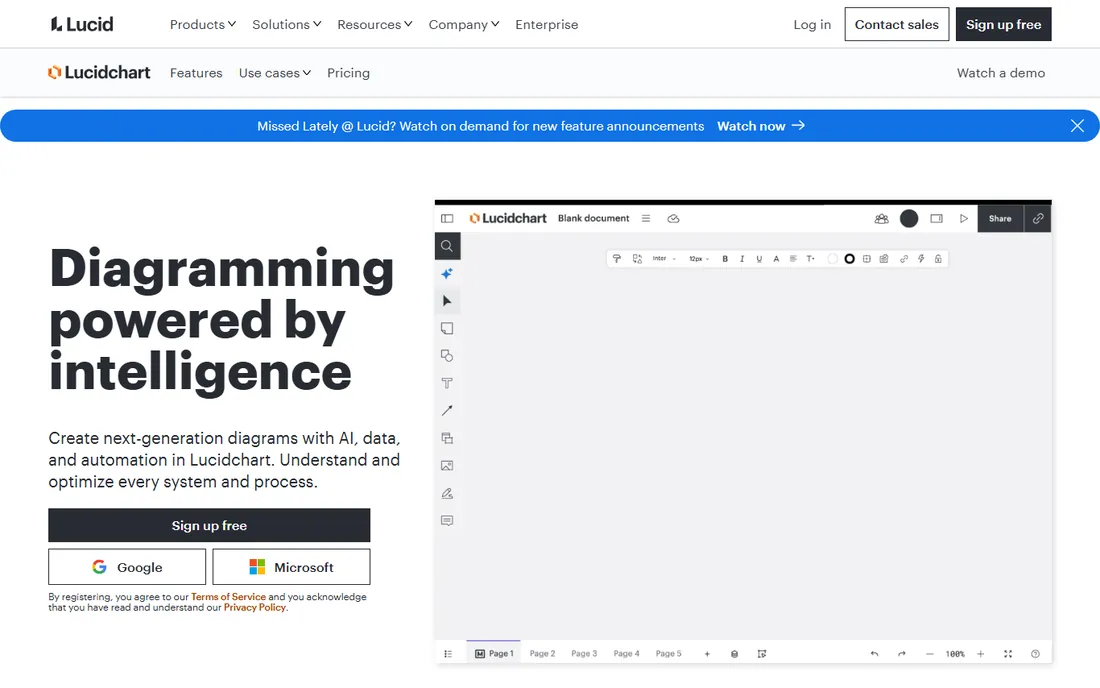Click the cloud saved status icon

pyautogui.click(x=673, y=219)
